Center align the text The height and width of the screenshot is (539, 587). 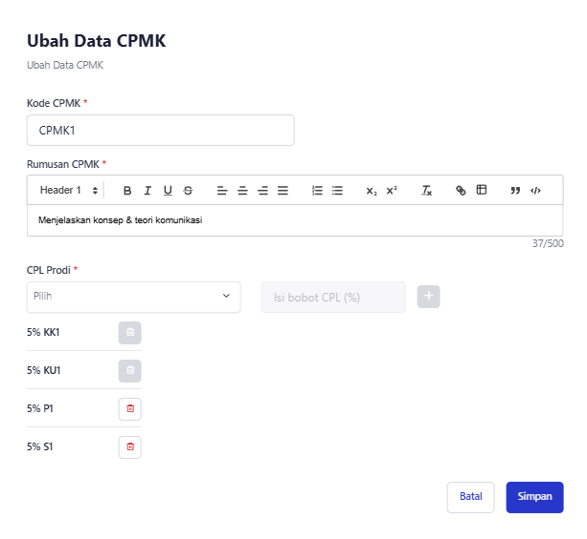pos(242,191)
